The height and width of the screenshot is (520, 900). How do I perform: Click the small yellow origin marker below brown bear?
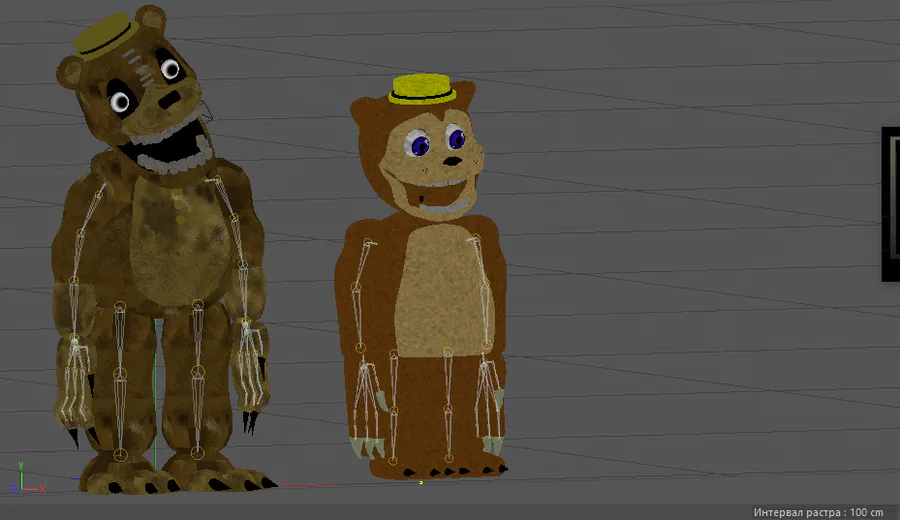click(x=420, y=483)
